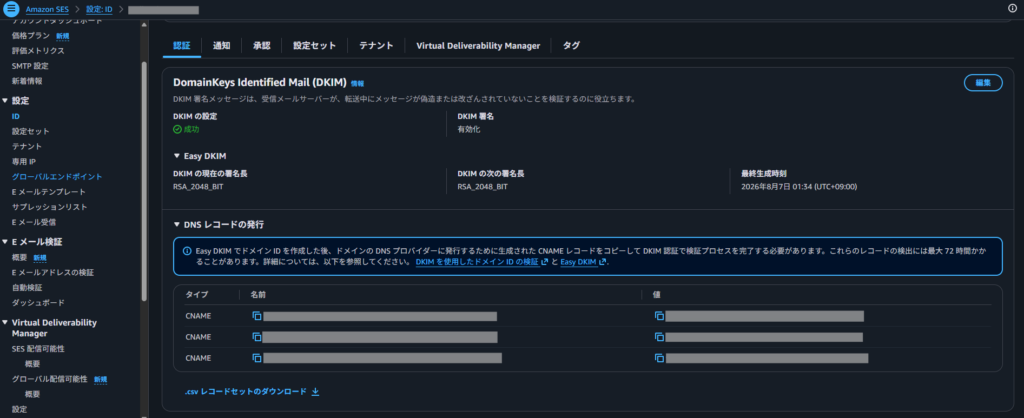Open テナント in the sidebar
1024x418 pixels.
[27, 146]
